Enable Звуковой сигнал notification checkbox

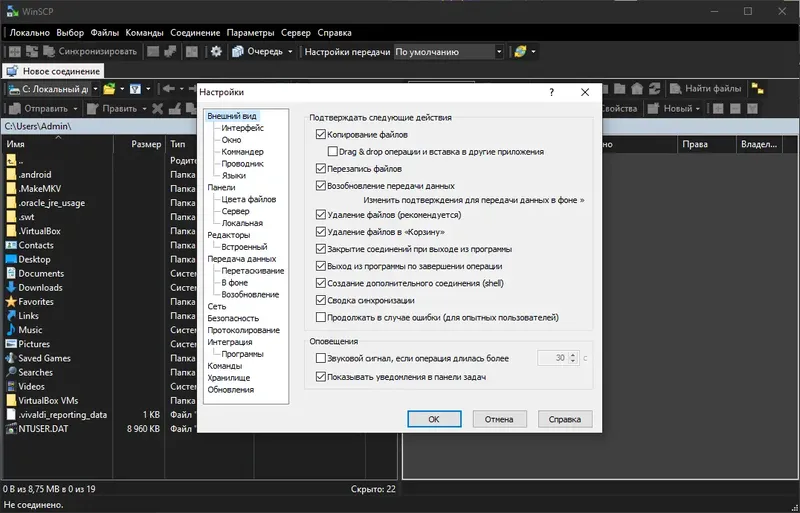click(x=320, y=358)
